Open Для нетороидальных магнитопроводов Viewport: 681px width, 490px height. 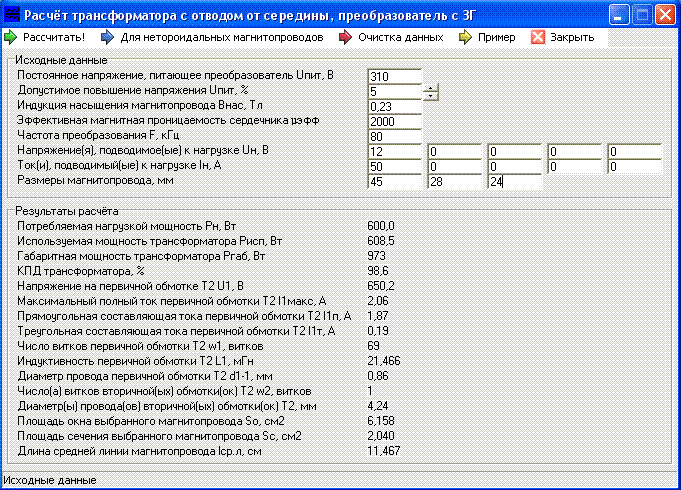click(x=213, y=37)
